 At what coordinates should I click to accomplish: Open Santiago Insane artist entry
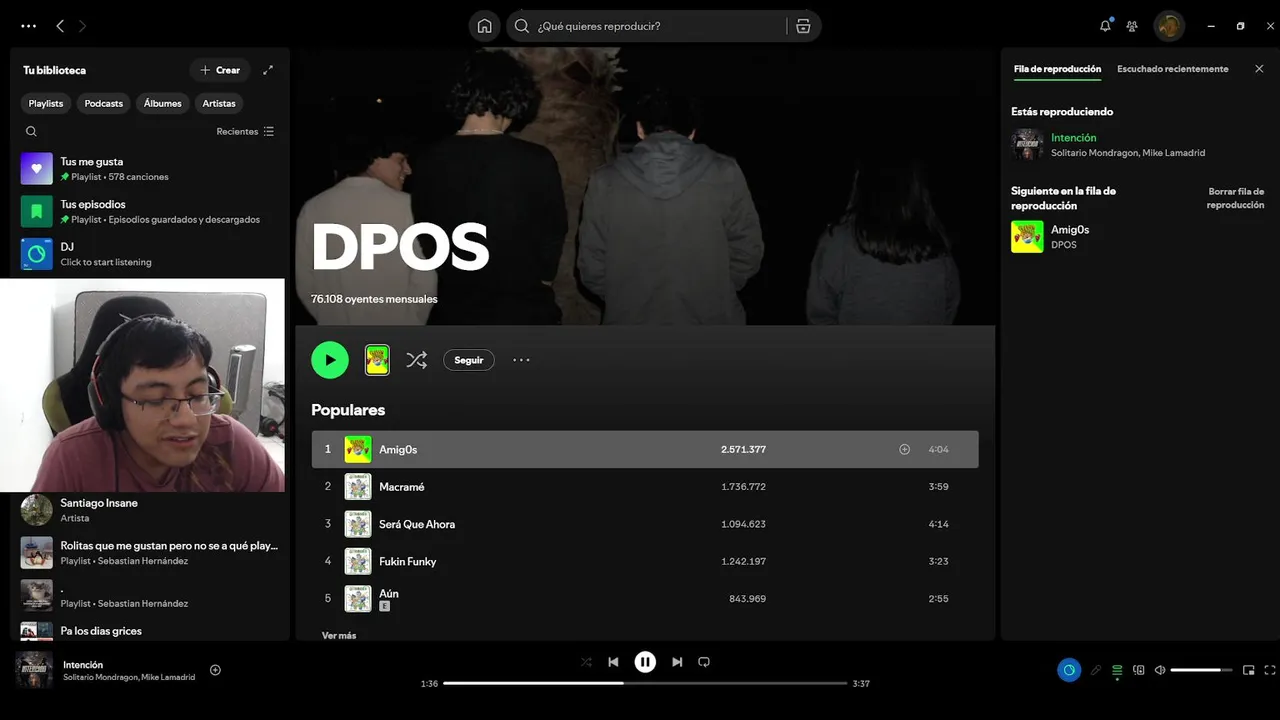150,510
